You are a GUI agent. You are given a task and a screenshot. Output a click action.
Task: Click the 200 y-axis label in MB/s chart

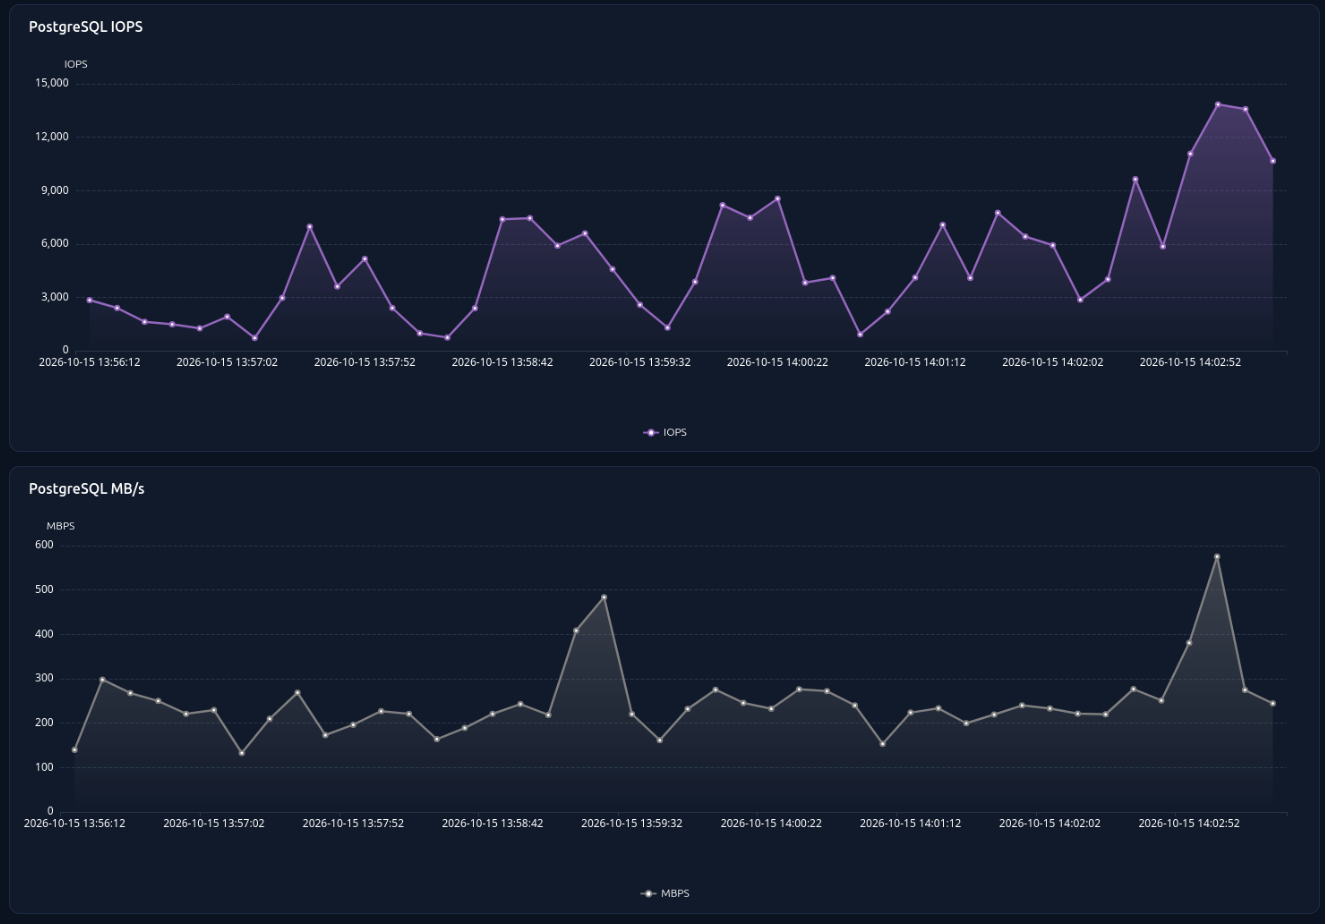click(x=44, y=723)
